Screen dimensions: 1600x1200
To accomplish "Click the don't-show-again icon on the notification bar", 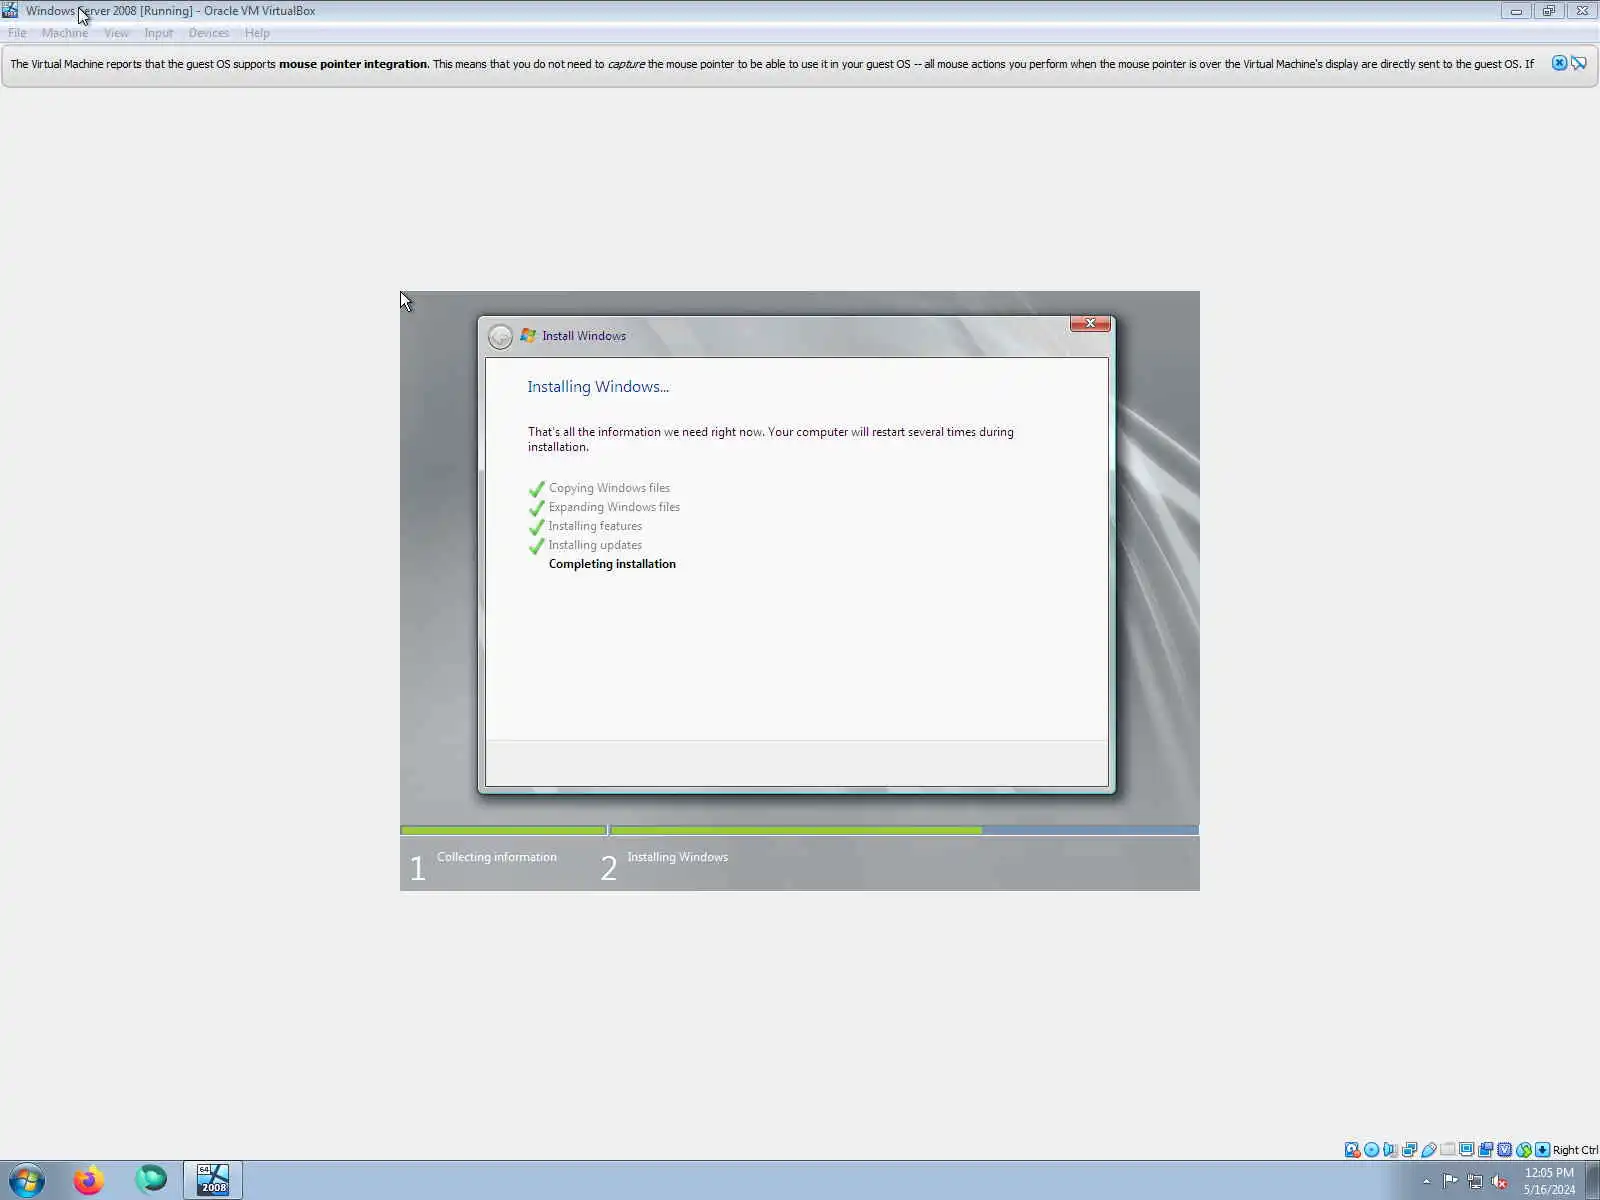I will click(x=1579, y=63).
